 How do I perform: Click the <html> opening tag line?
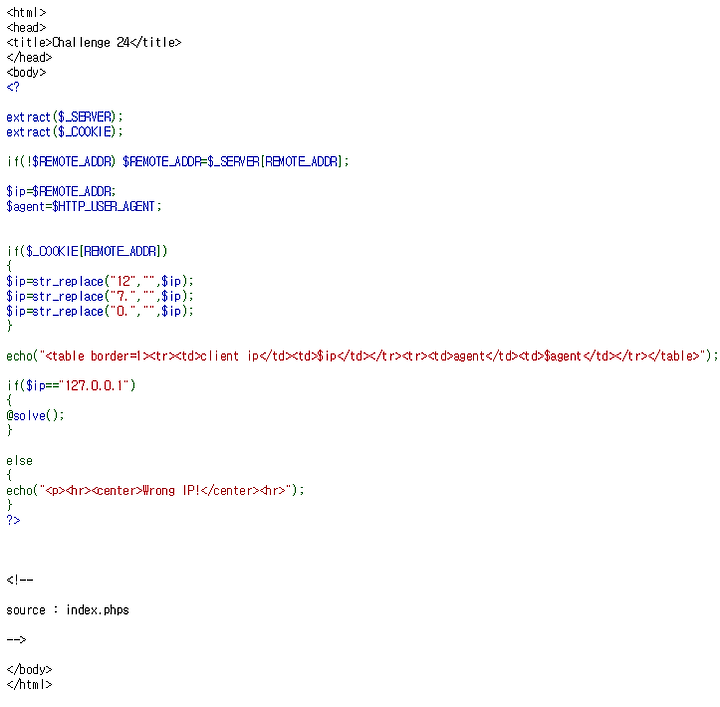pyautogui.click(x=27, y=12)
